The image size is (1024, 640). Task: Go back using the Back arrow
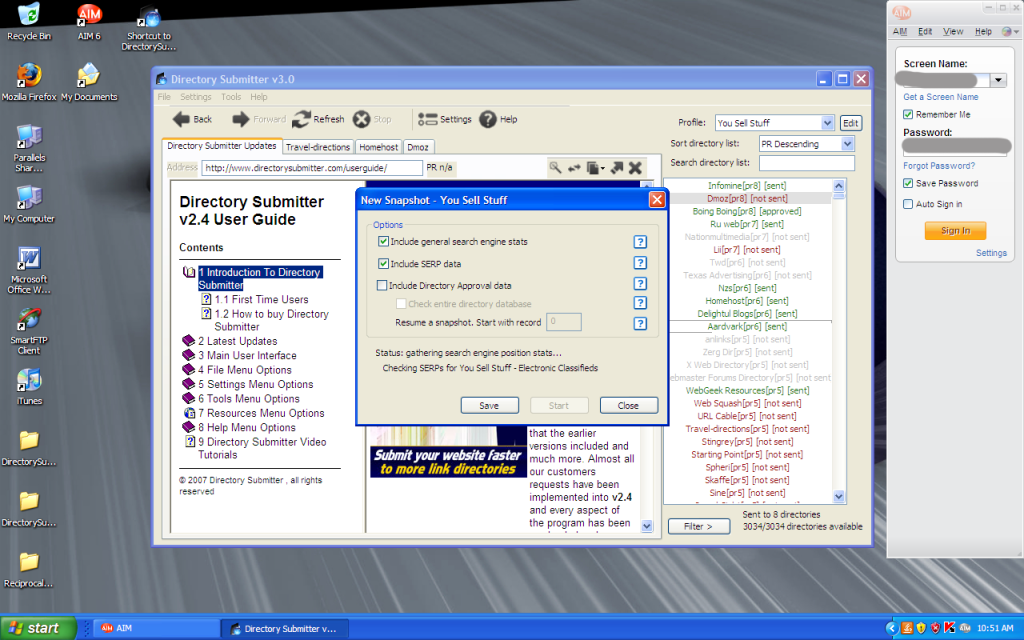192,120
